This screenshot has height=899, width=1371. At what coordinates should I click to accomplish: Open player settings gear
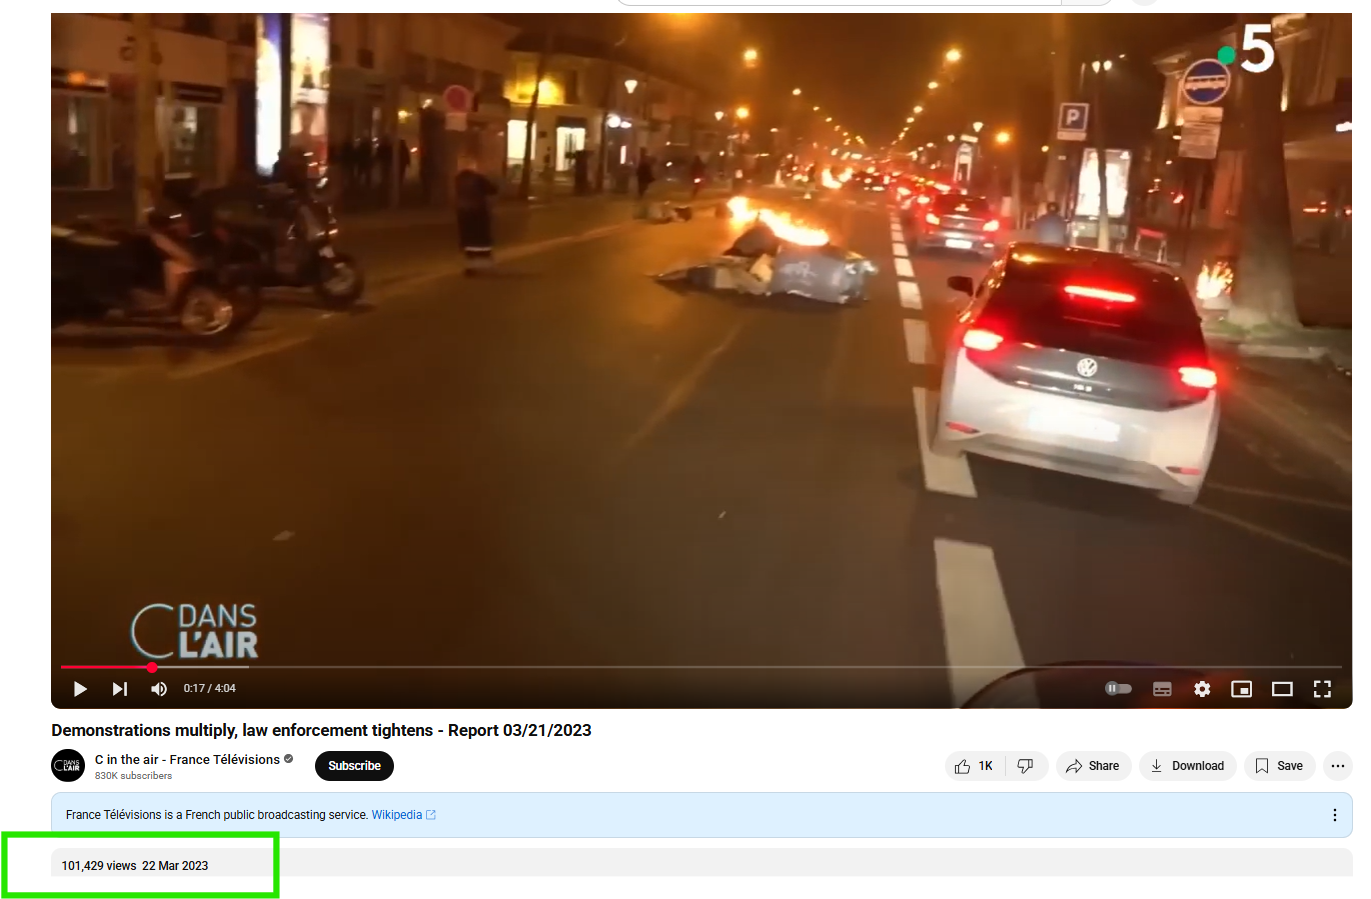[x=1202, y=689]
